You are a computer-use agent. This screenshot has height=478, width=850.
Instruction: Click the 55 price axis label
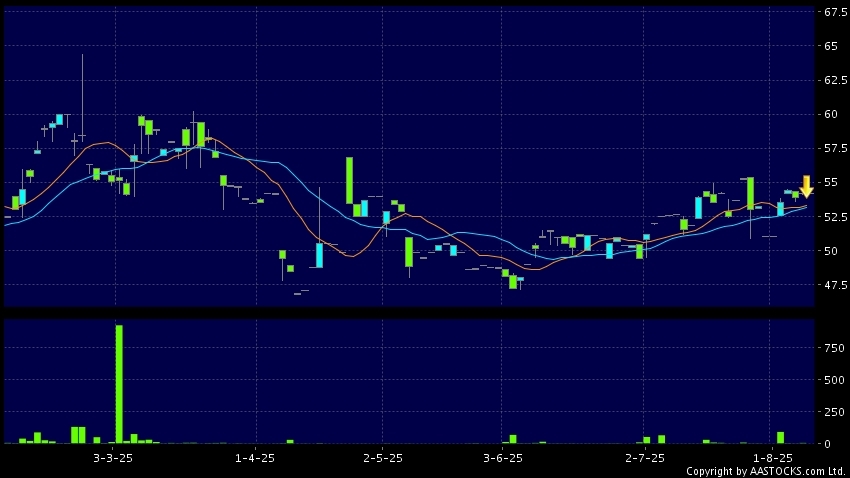pyautogui.click(x=831, y=182)
